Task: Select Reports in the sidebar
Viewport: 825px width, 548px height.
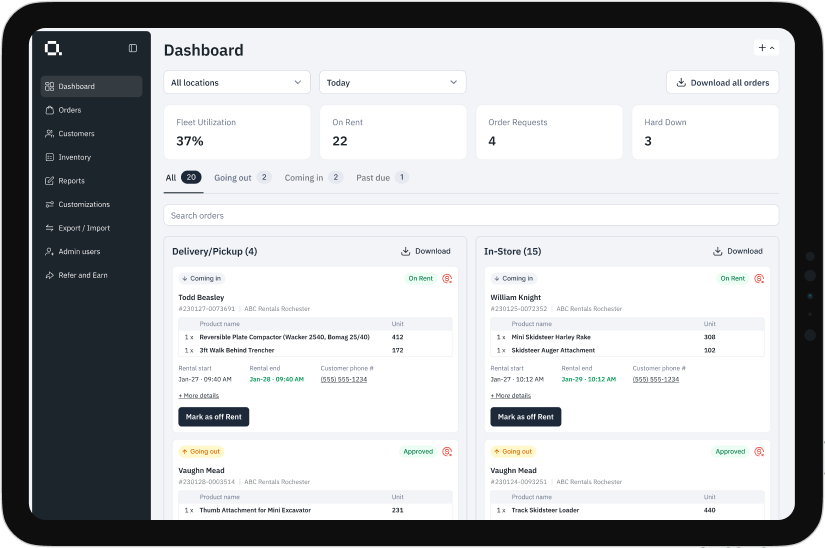Action: pos(71,181)
